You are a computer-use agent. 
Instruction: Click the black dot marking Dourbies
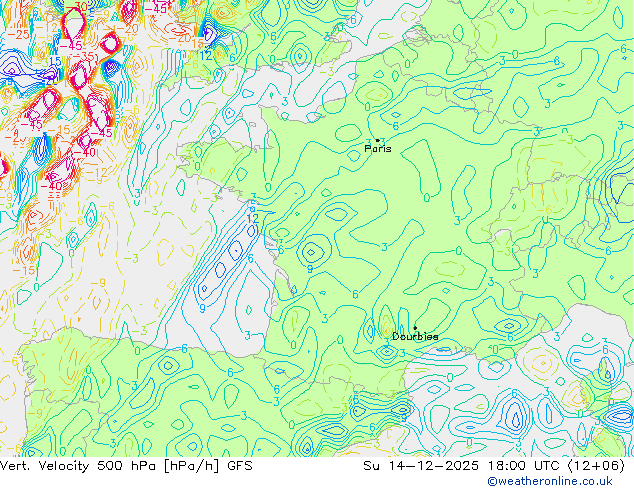(x=415, y=328)
